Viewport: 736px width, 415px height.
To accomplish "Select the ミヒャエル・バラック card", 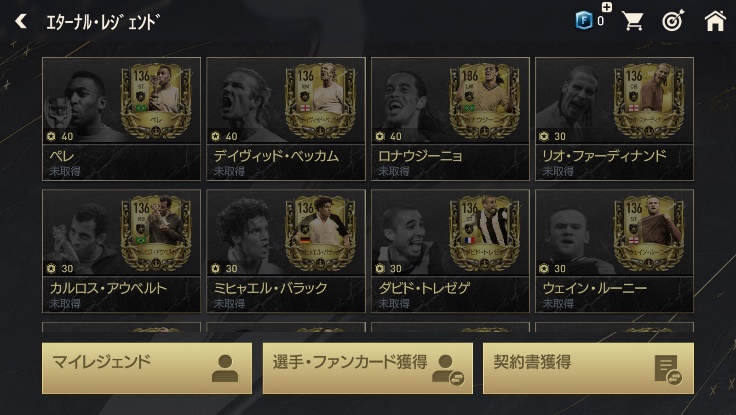I will (286, 251).
